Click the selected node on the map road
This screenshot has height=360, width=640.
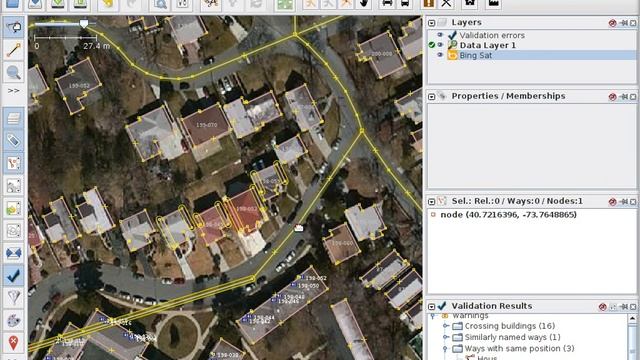[299, 228]
